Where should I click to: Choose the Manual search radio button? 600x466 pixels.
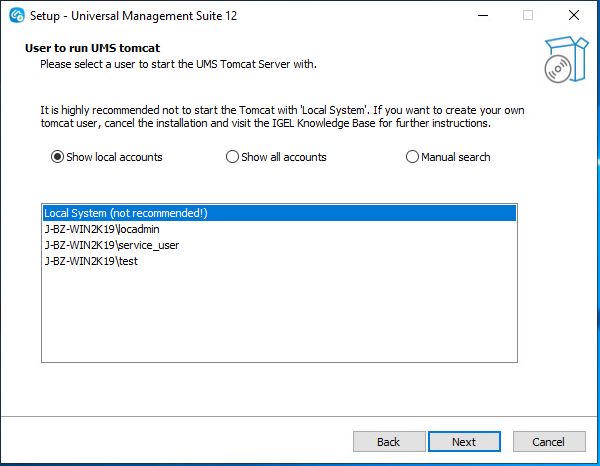tap(412, 157)
